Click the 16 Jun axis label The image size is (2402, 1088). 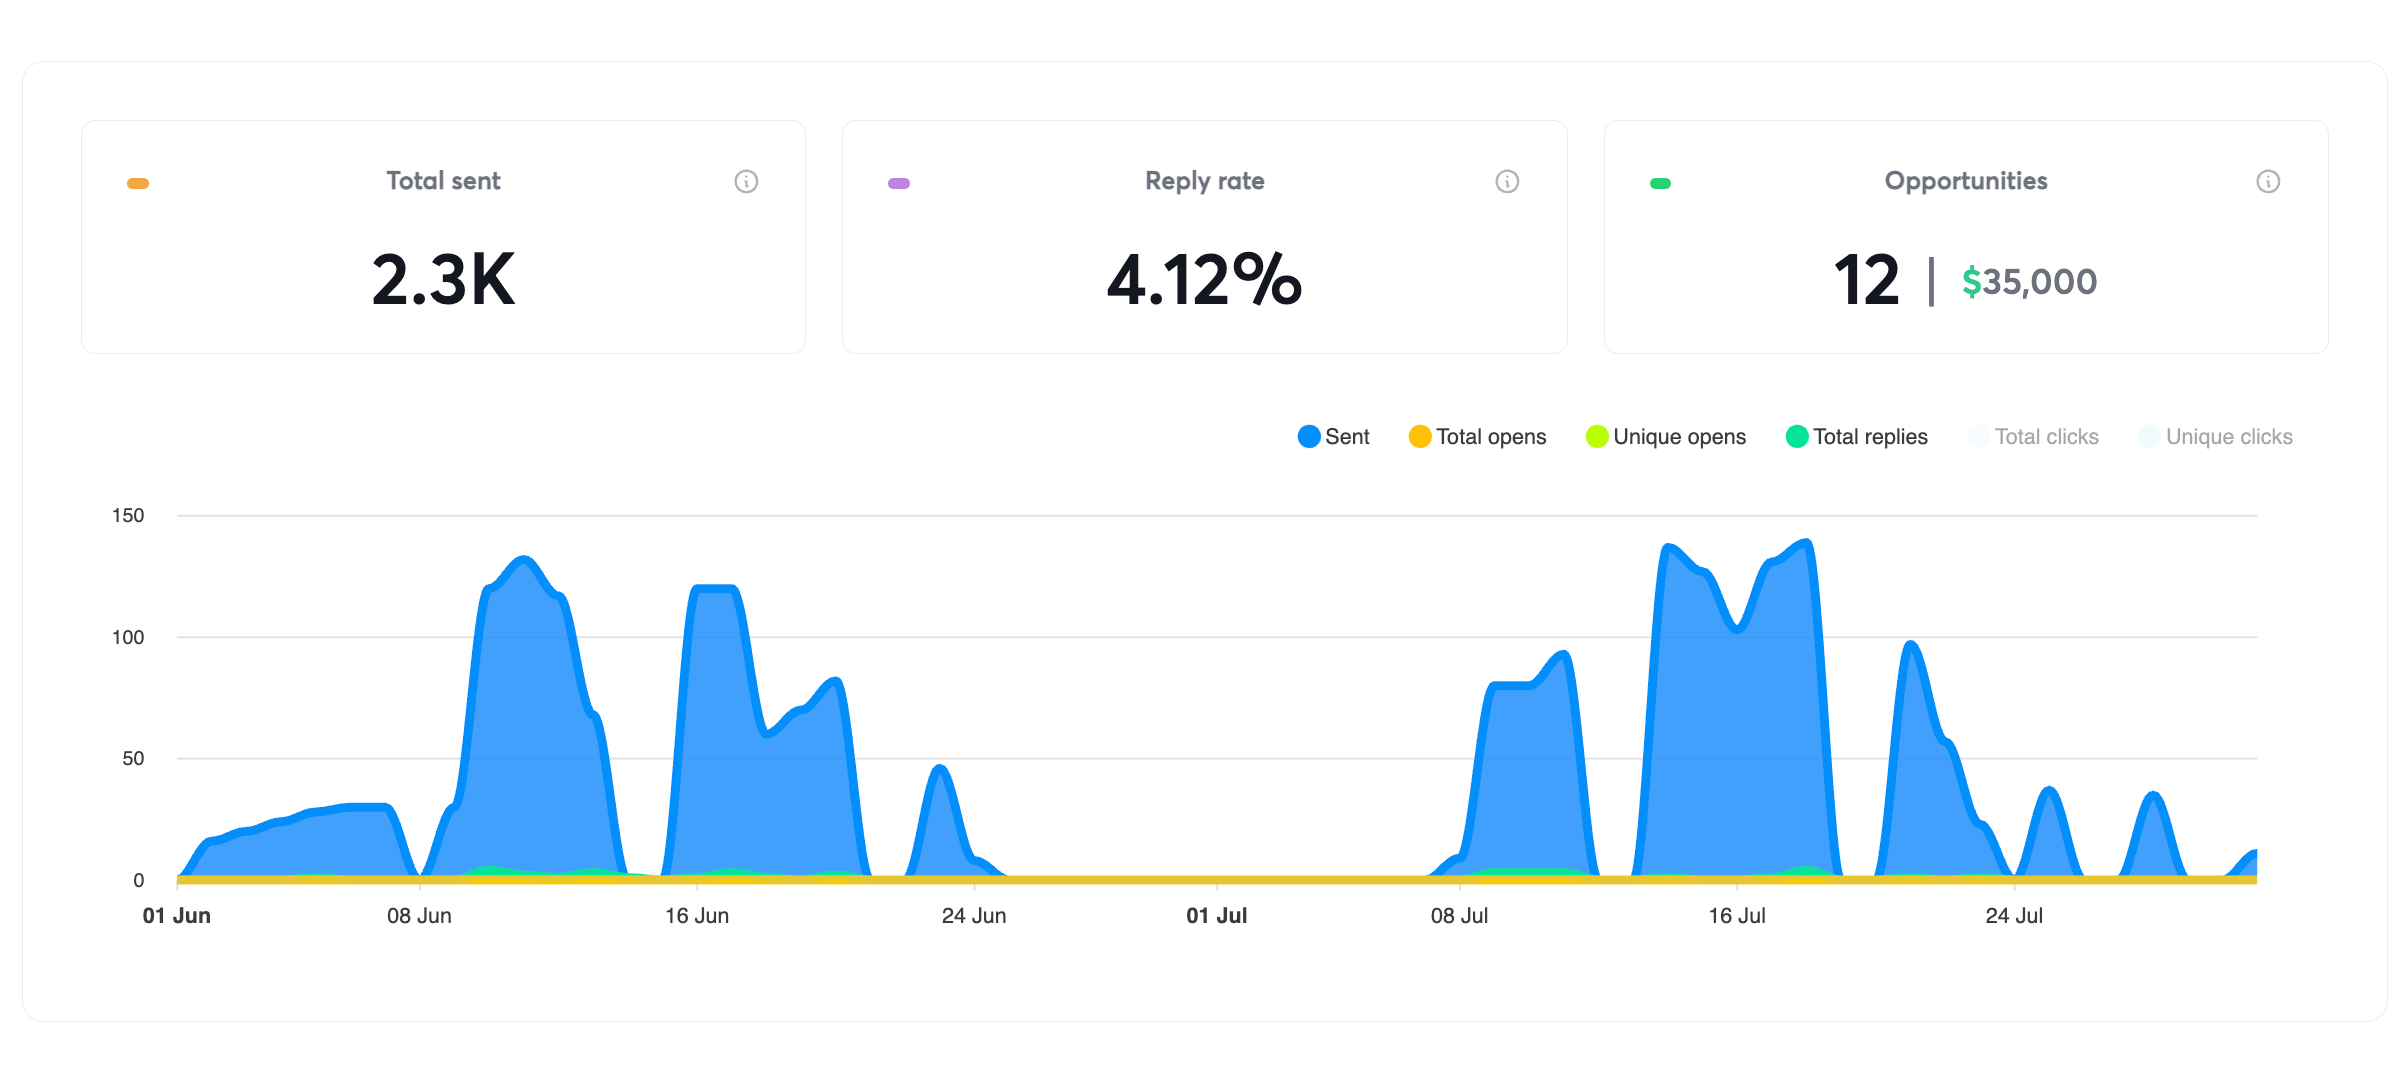tap(697, 916)
